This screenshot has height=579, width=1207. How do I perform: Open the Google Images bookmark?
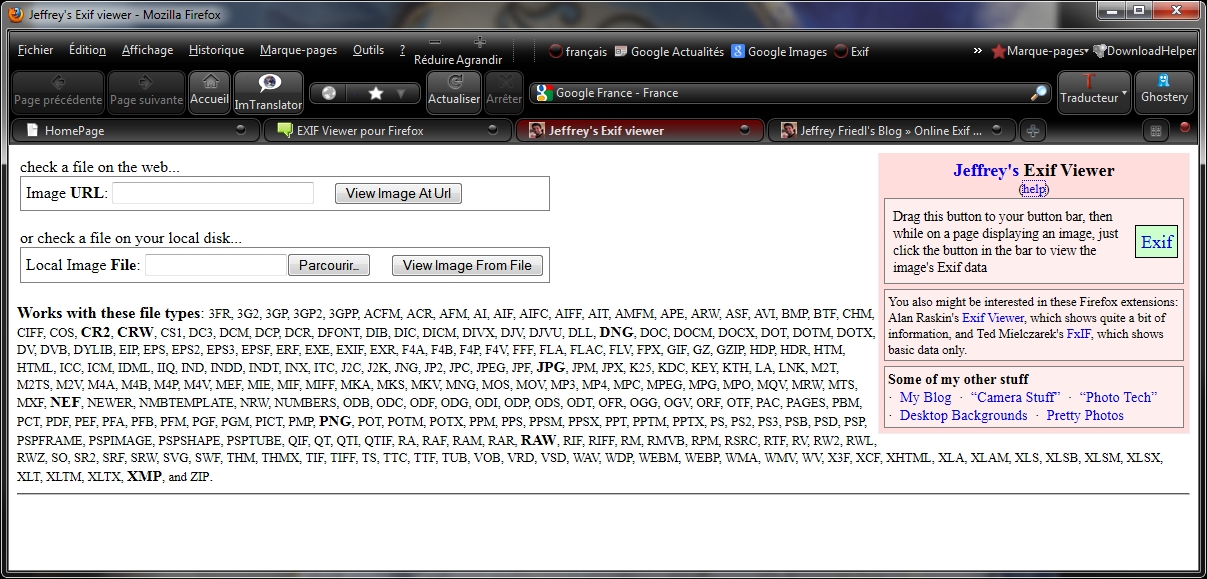click(x=779, y=52)
